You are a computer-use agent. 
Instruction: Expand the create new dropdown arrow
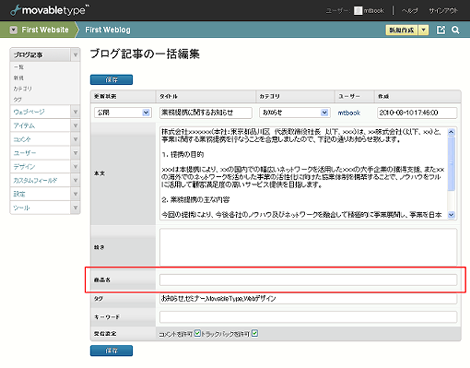(423, 30)
